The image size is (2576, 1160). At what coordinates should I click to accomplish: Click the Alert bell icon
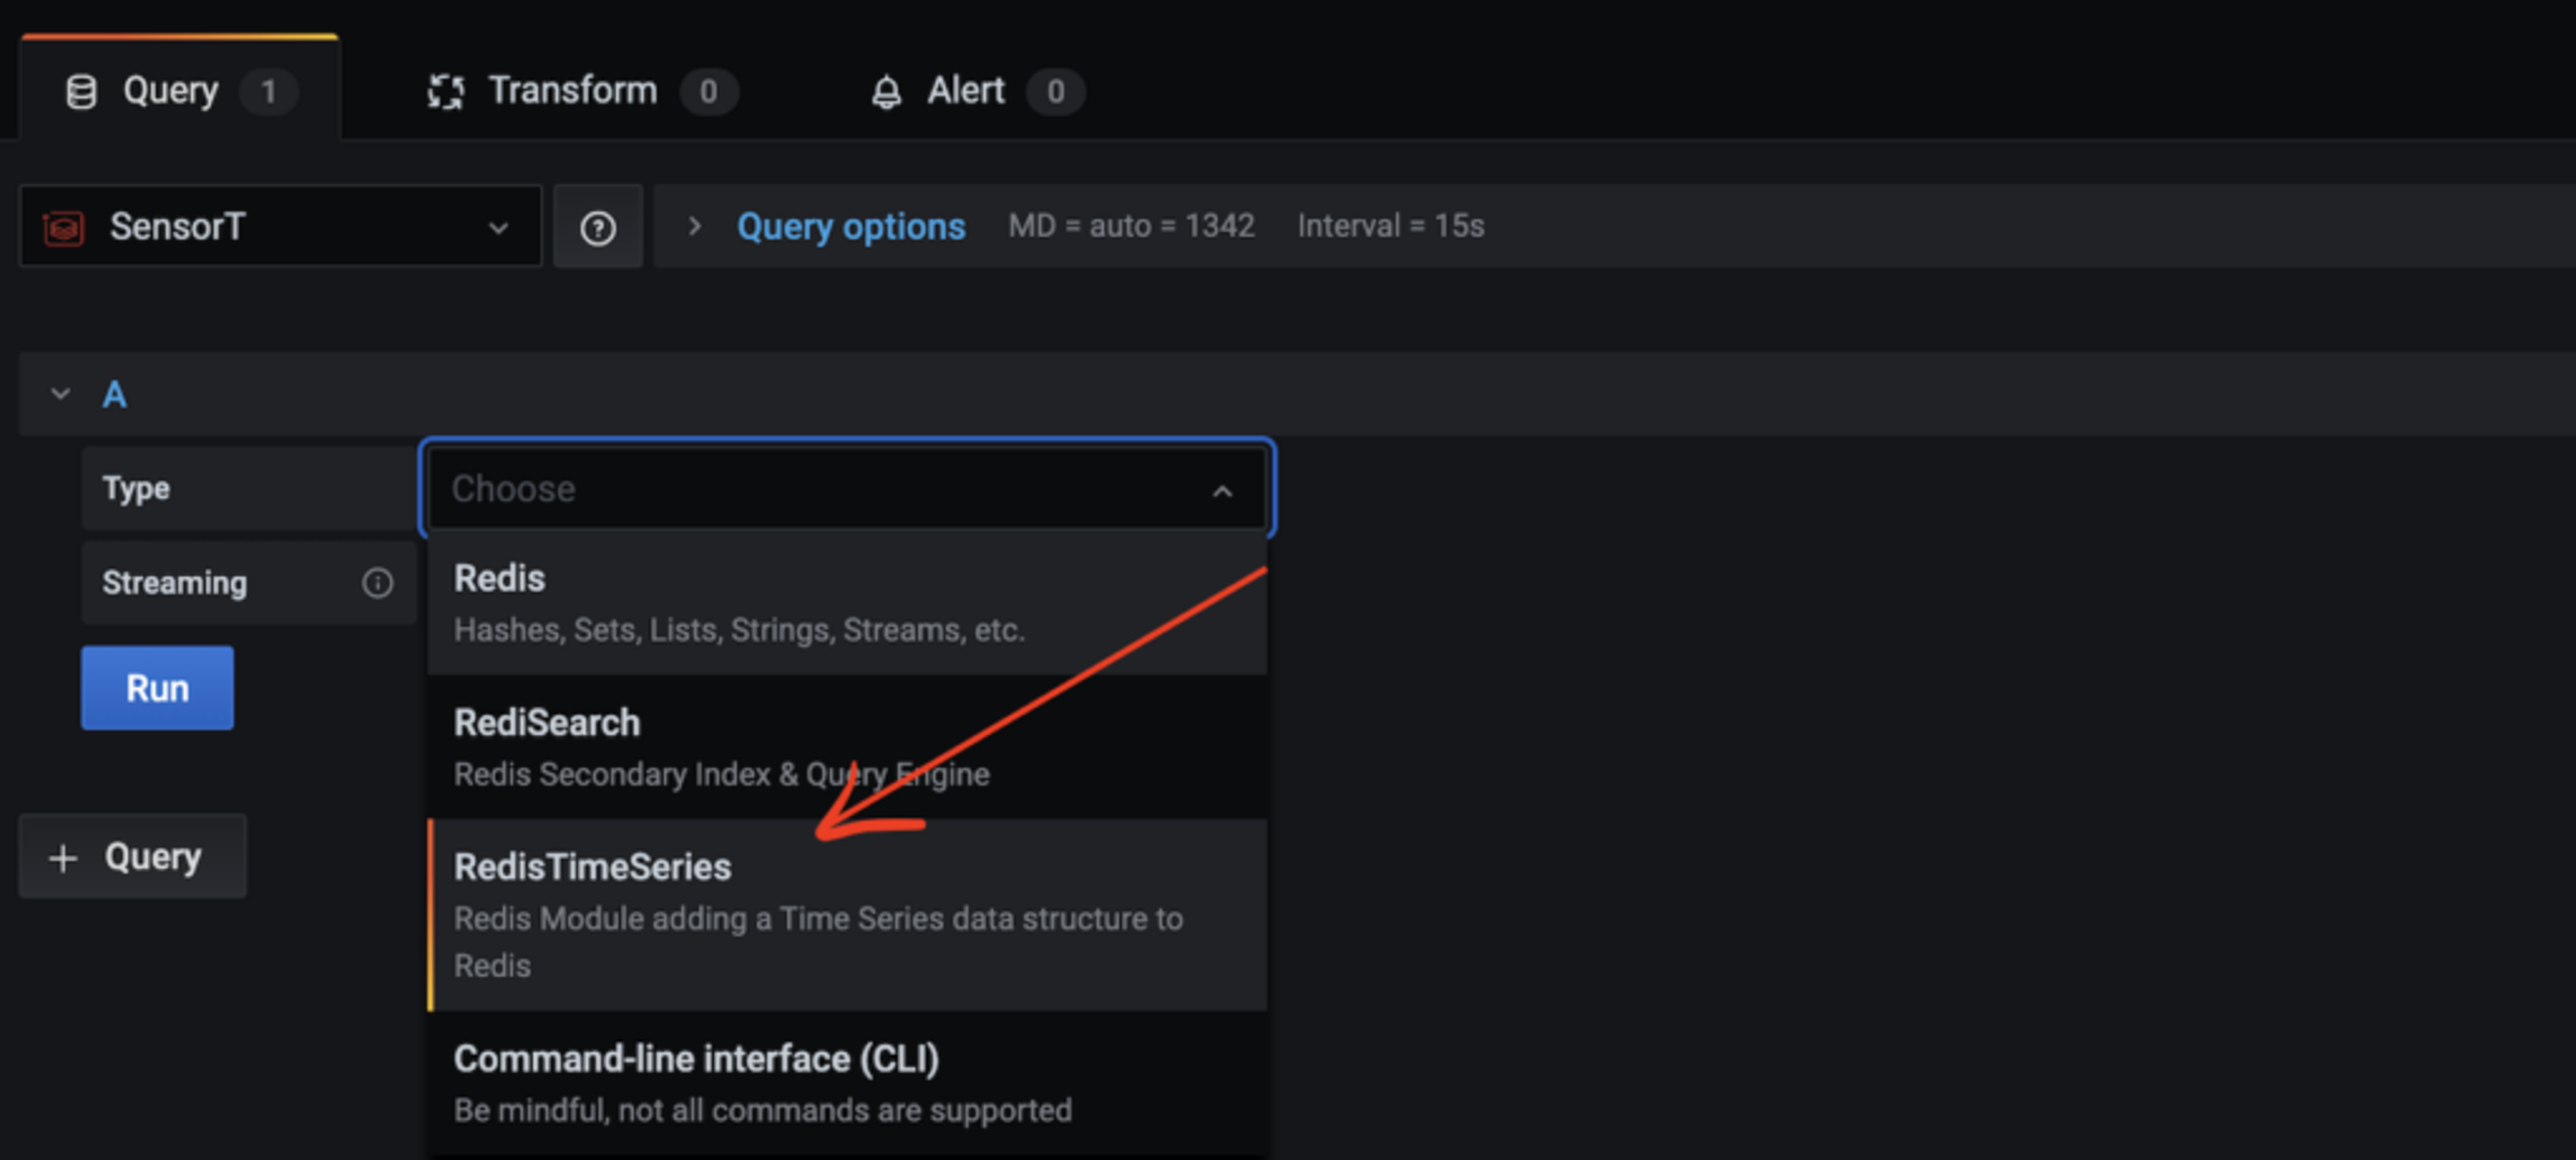[886, 92]
